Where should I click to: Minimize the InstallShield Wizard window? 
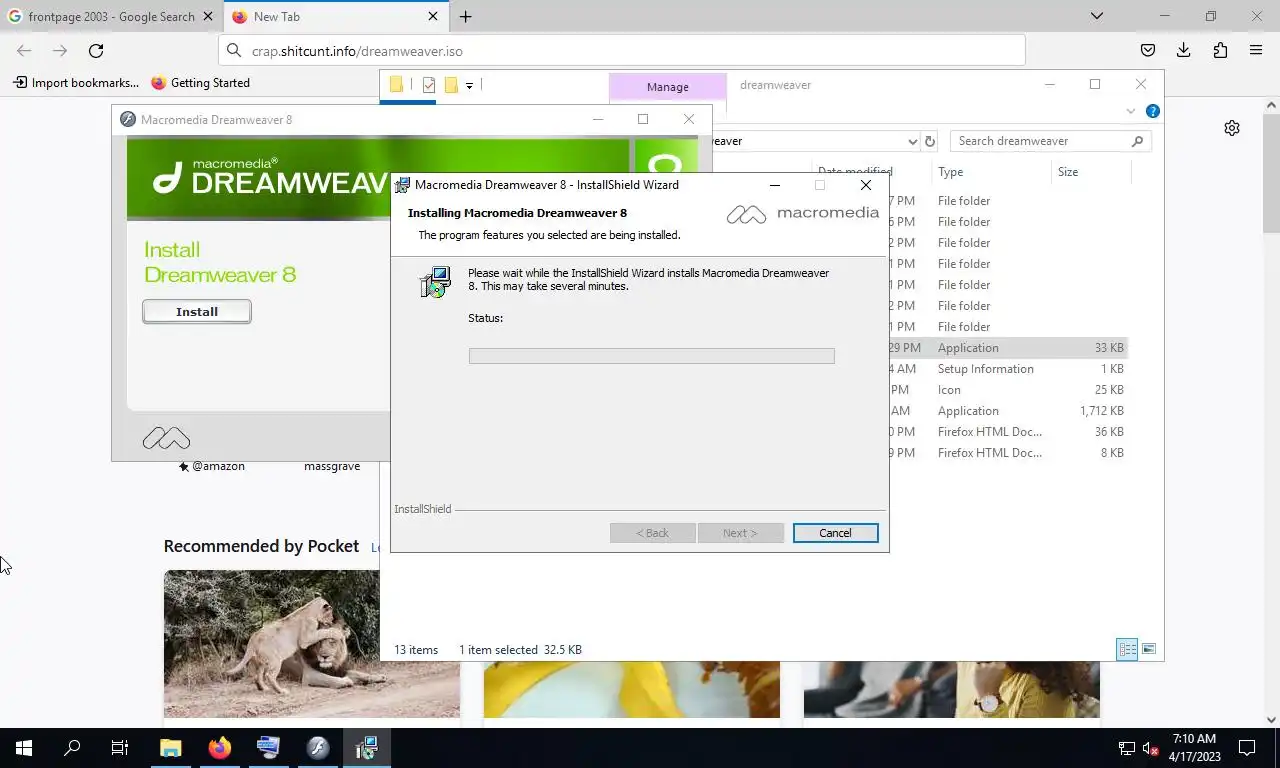pyautogui.click(x=775, y=185)
